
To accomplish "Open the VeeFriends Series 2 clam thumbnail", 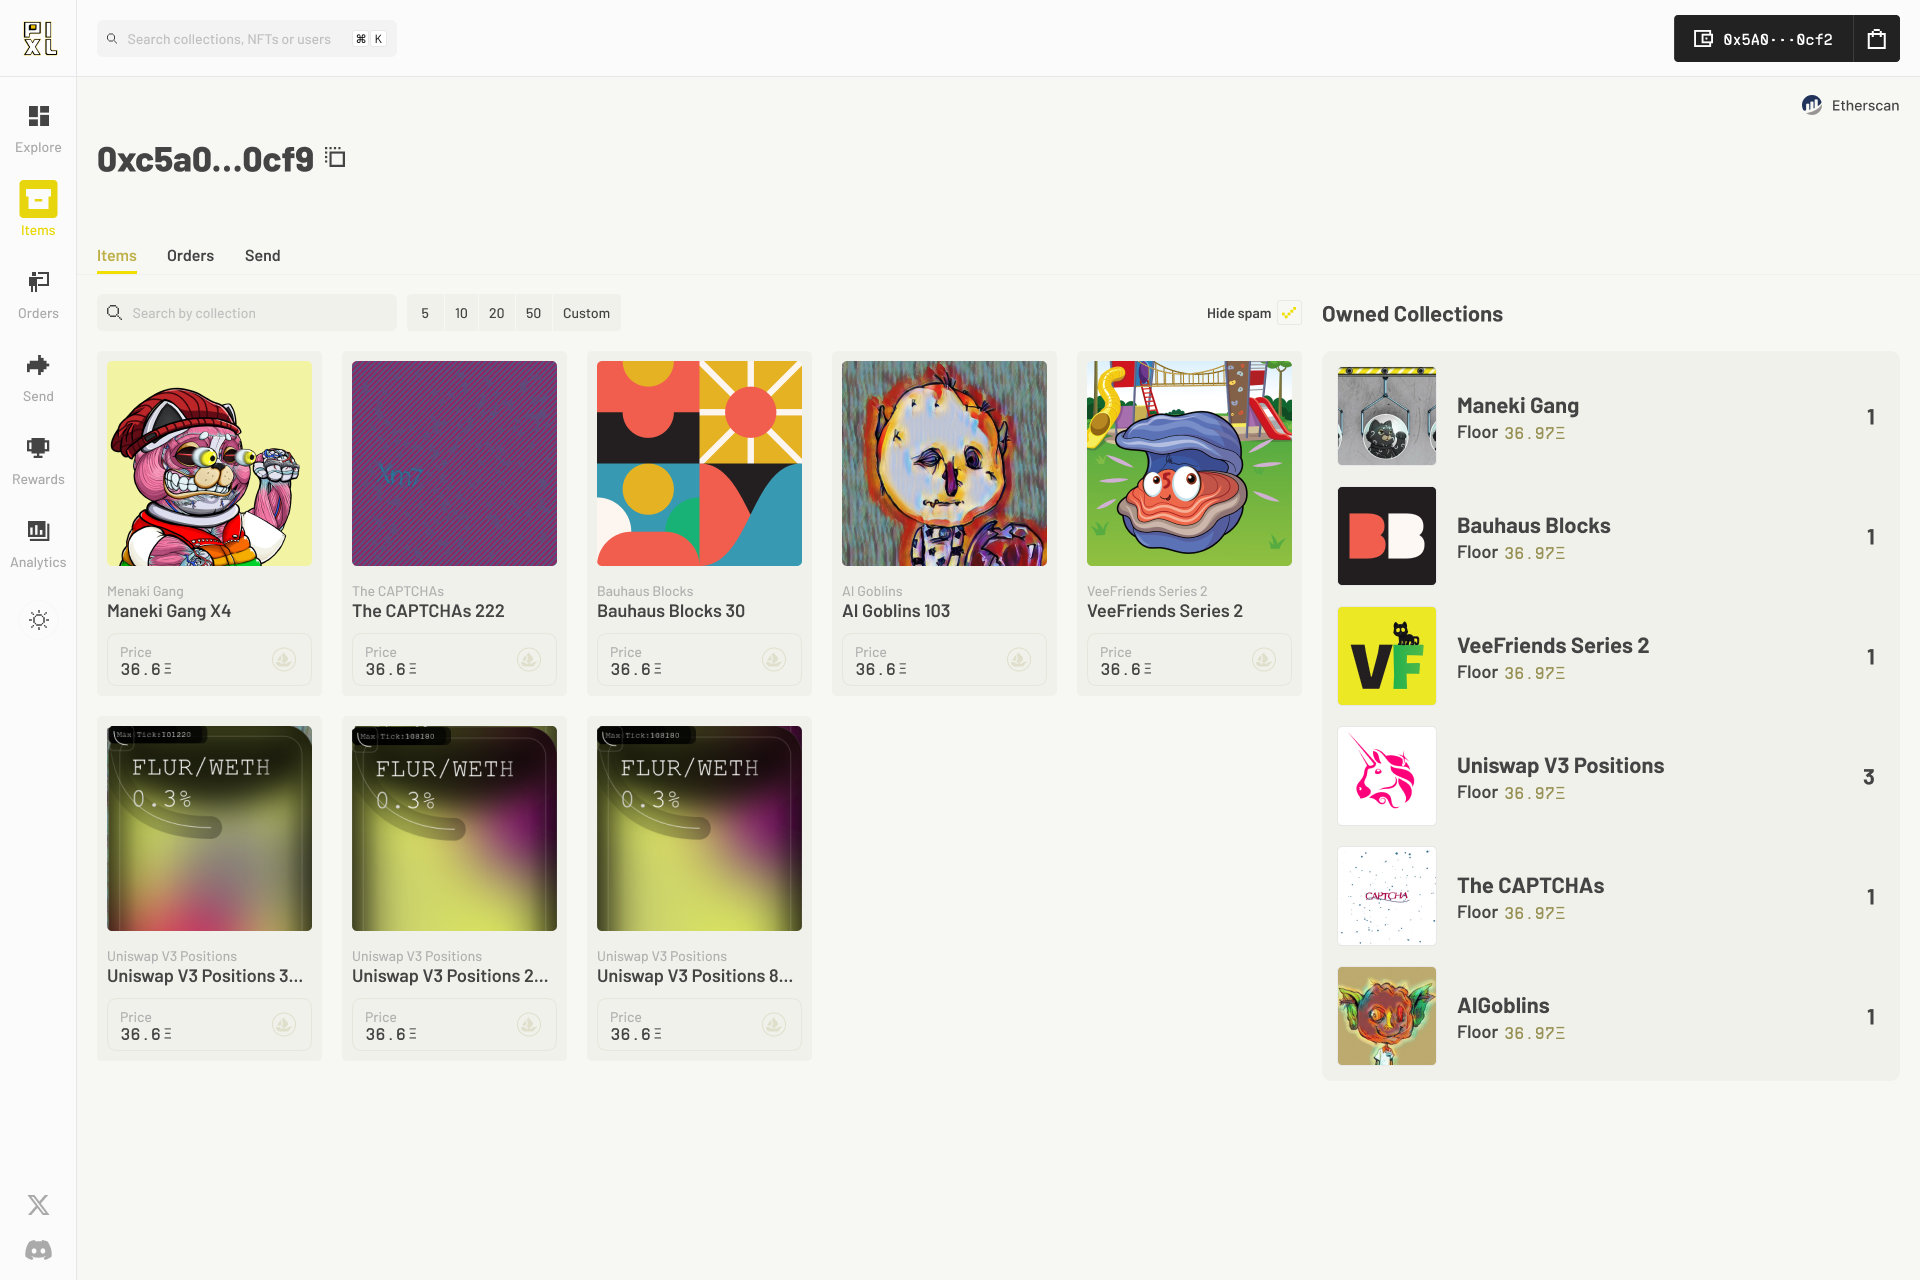I will [x=1189, y=463].
